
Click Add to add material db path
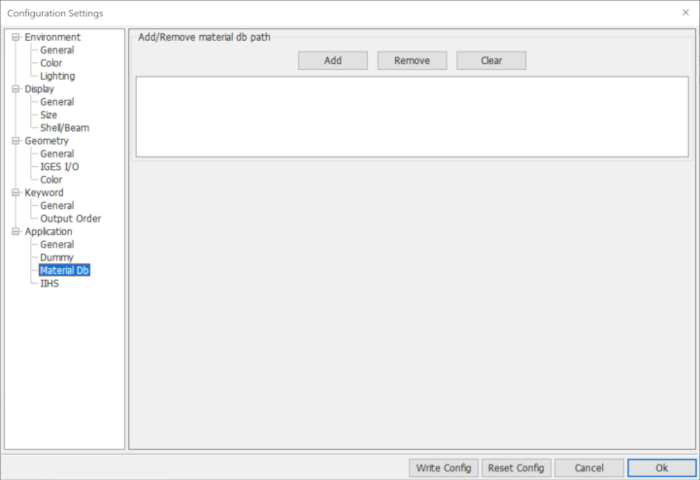(333, 60)
